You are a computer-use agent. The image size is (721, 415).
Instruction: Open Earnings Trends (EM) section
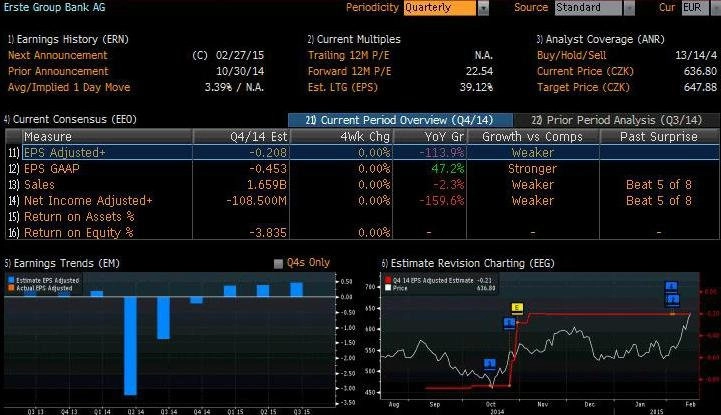click(62, 263)
